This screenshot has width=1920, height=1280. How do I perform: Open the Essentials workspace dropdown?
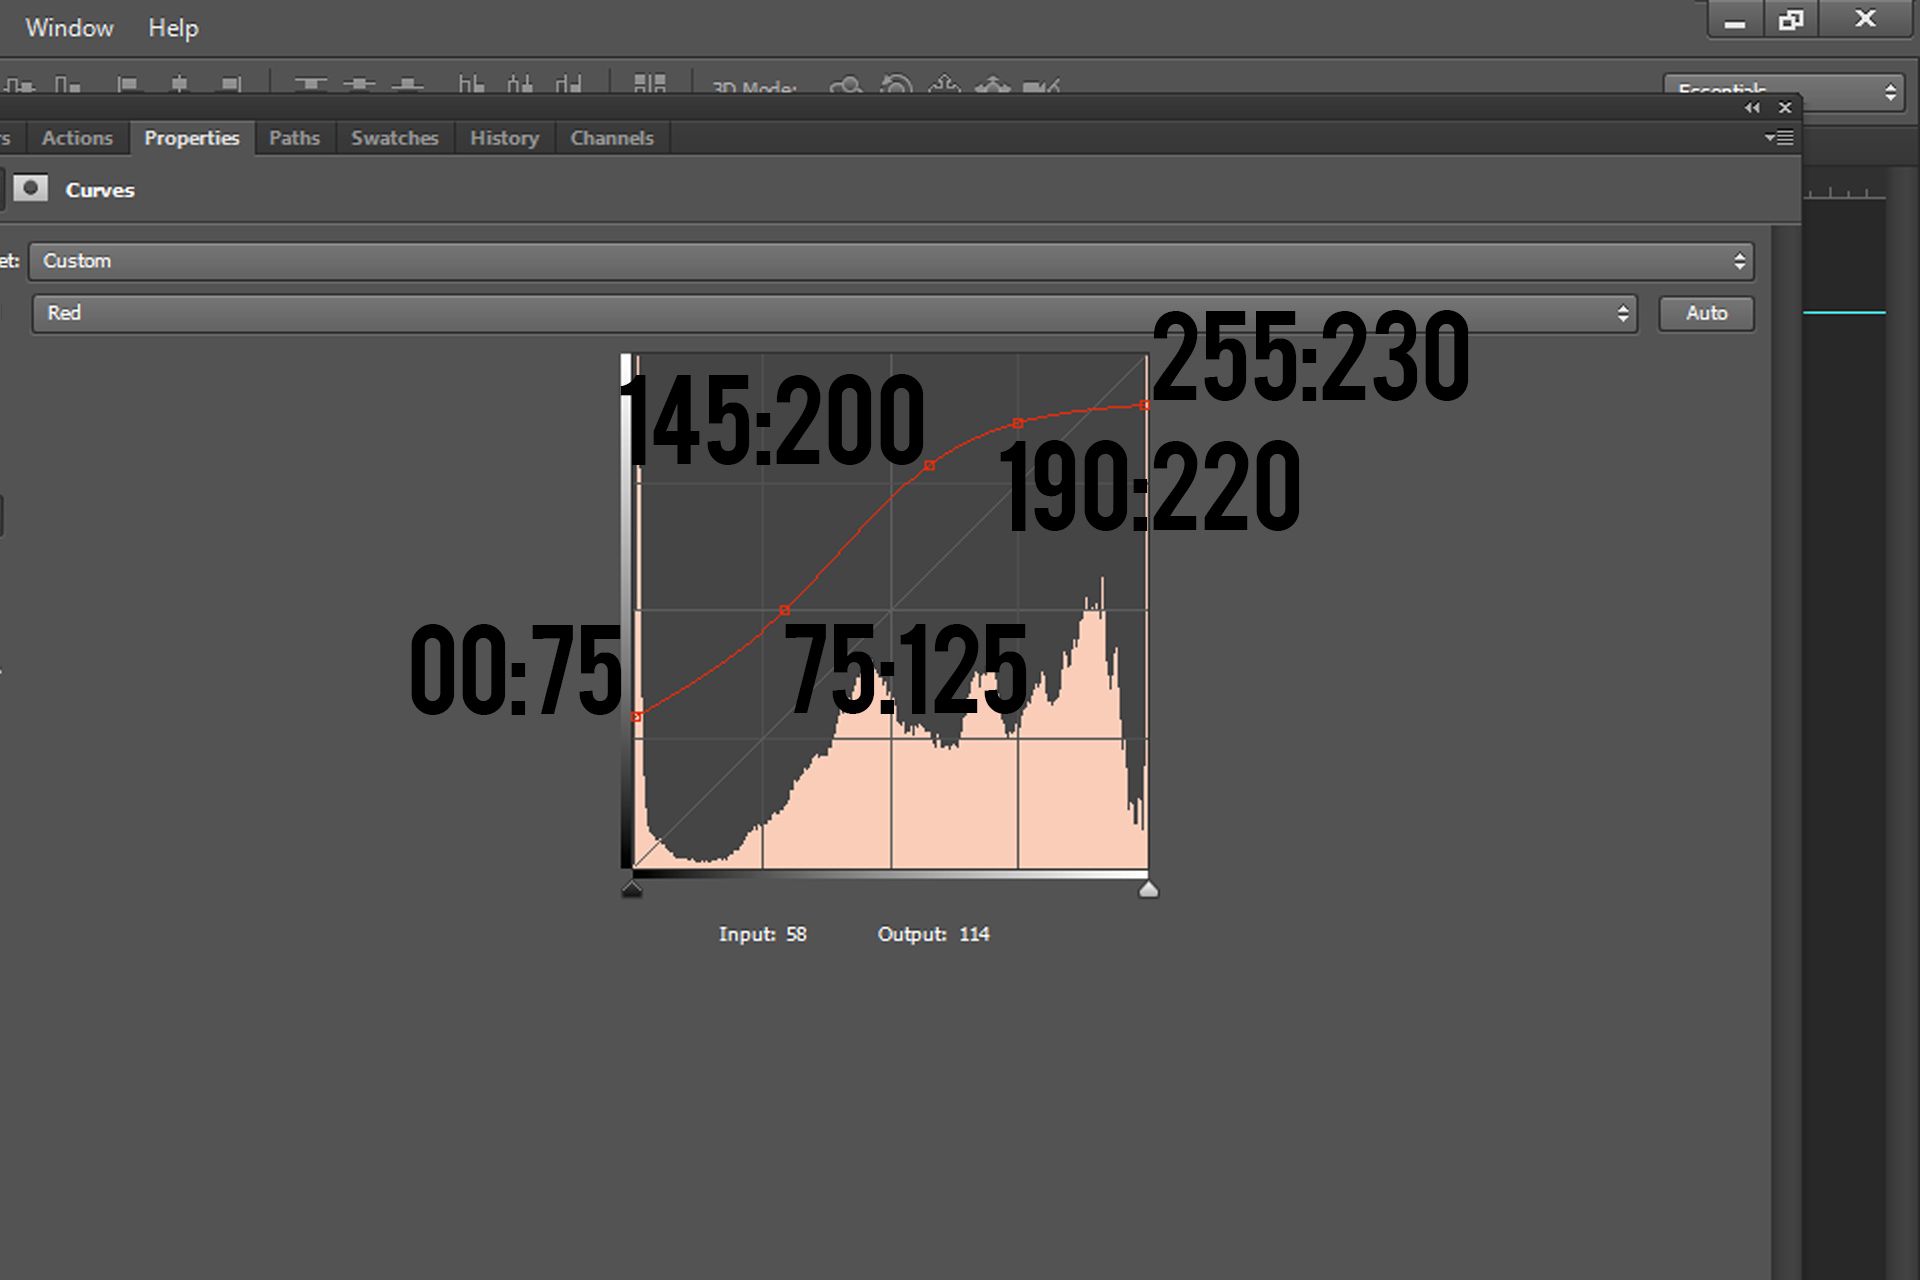tap(1783, 90)
